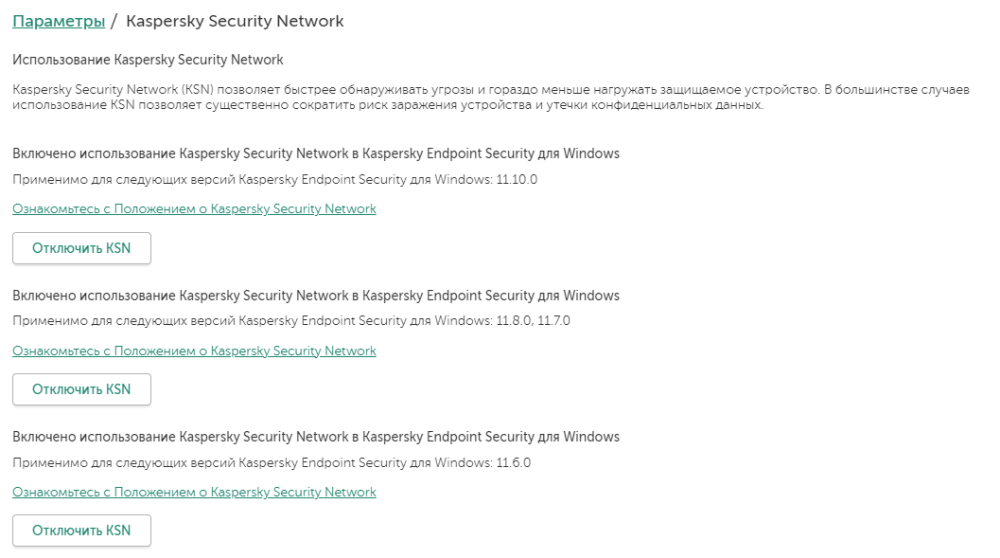The height and width of the screenshot is (558, 1000).
Task: Select the 'Использование Kaspersky Security Network' heading
Action: [148, 60]
